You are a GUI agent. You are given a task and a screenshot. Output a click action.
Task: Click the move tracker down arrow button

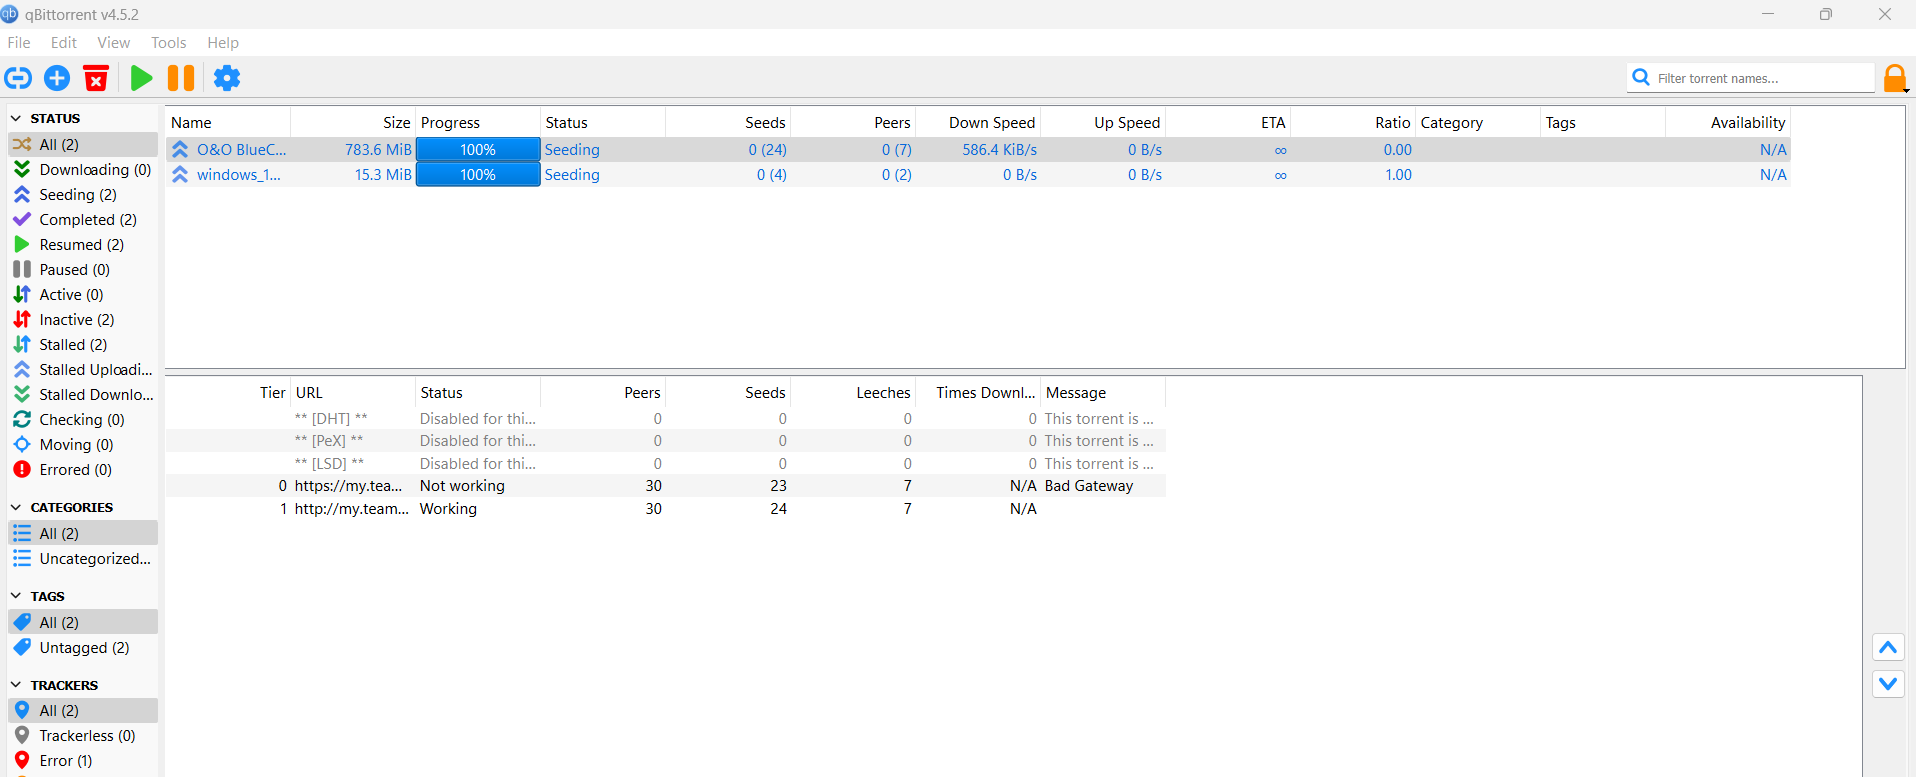(x=1888, y=684)
